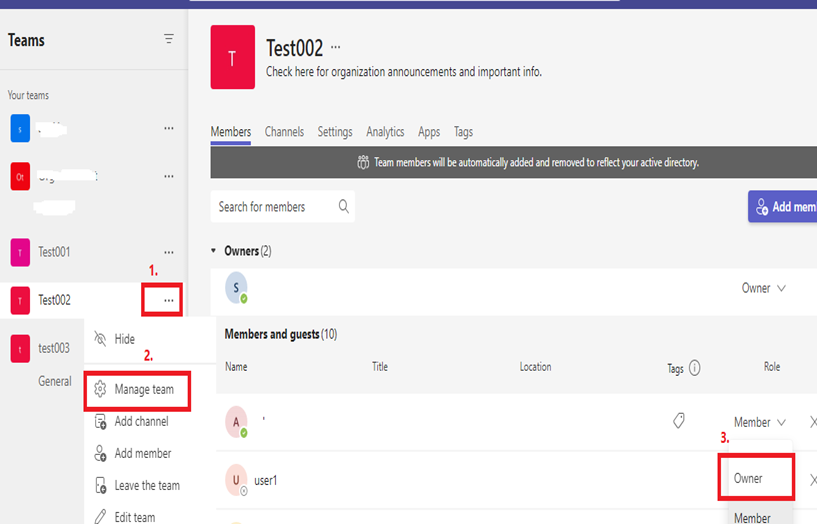Click the user1 name in members list
817x525 pixels.
pyautogui.click(x=266, y=481)
